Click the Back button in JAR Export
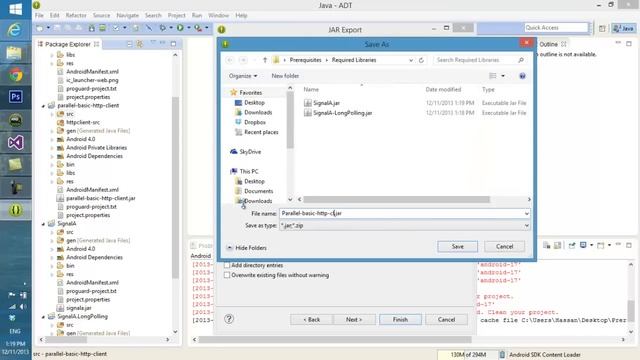Screen dimensions: 640x360 tap(311, 319)
